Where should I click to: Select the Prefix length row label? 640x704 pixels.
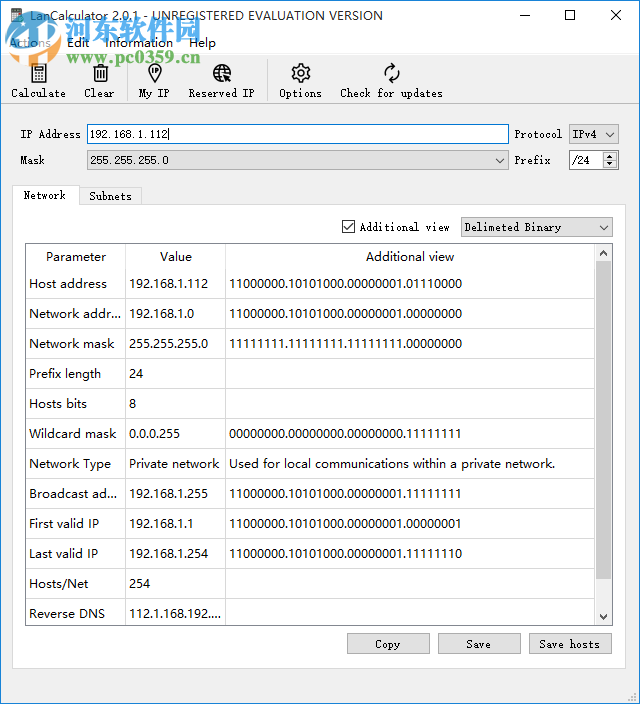pyautogui.click(x=65, y=374)
